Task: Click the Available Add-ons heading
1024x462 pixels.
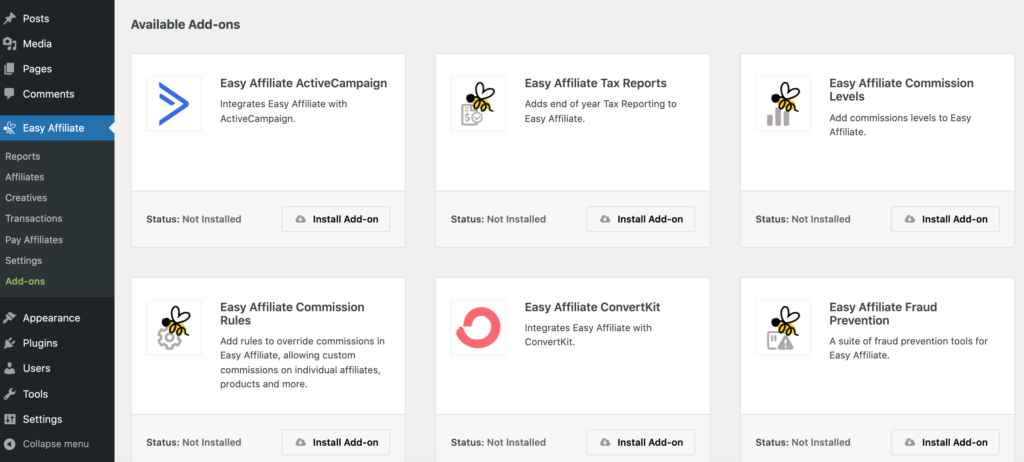Action: coord(185,25)
